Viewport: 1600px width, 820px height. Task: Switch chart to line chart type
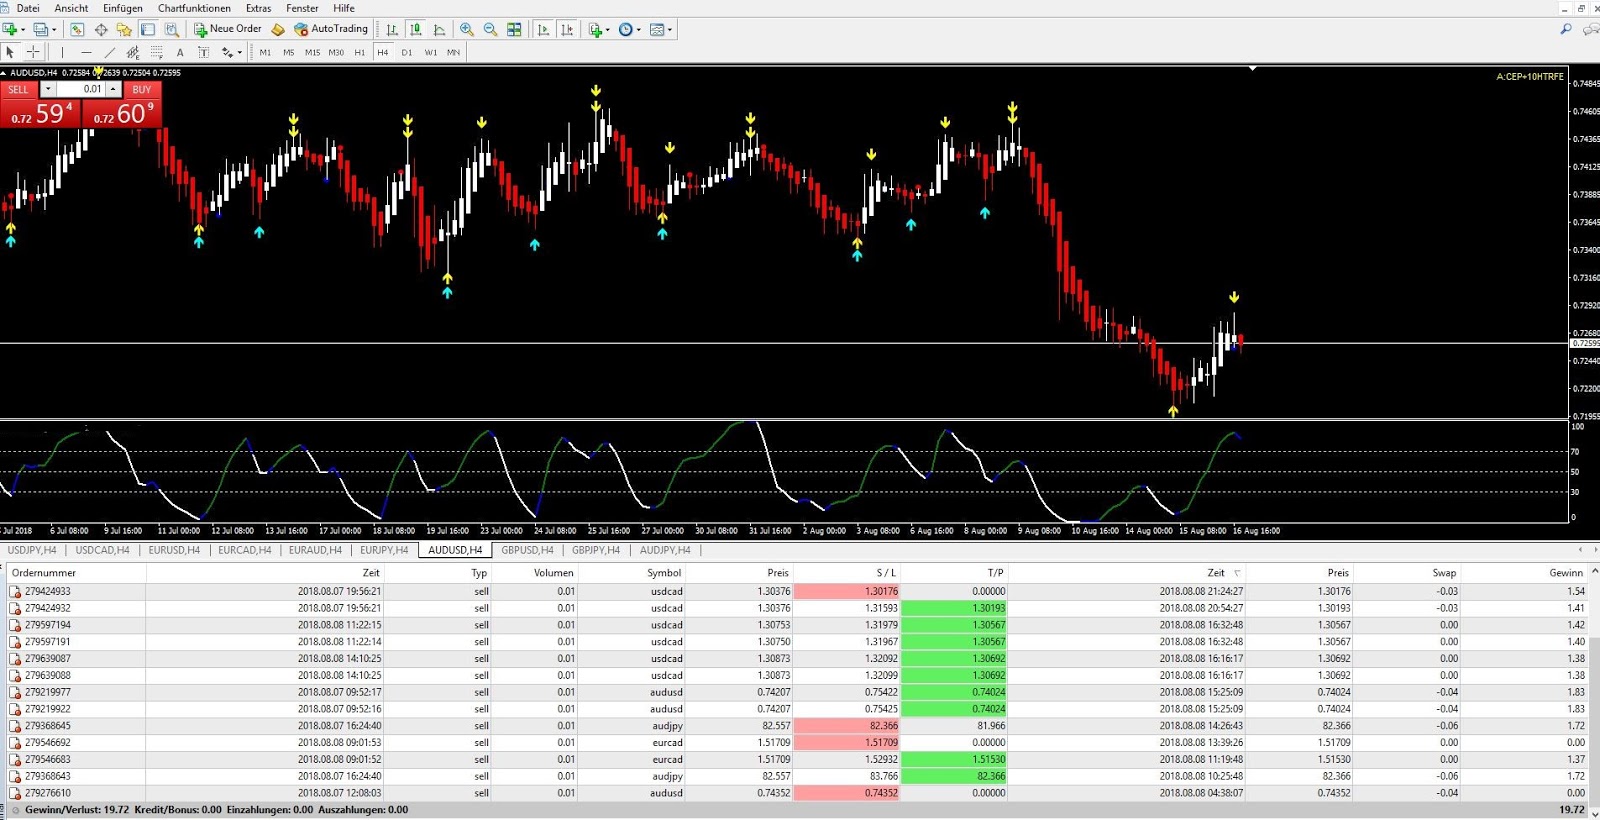(439, 30)
